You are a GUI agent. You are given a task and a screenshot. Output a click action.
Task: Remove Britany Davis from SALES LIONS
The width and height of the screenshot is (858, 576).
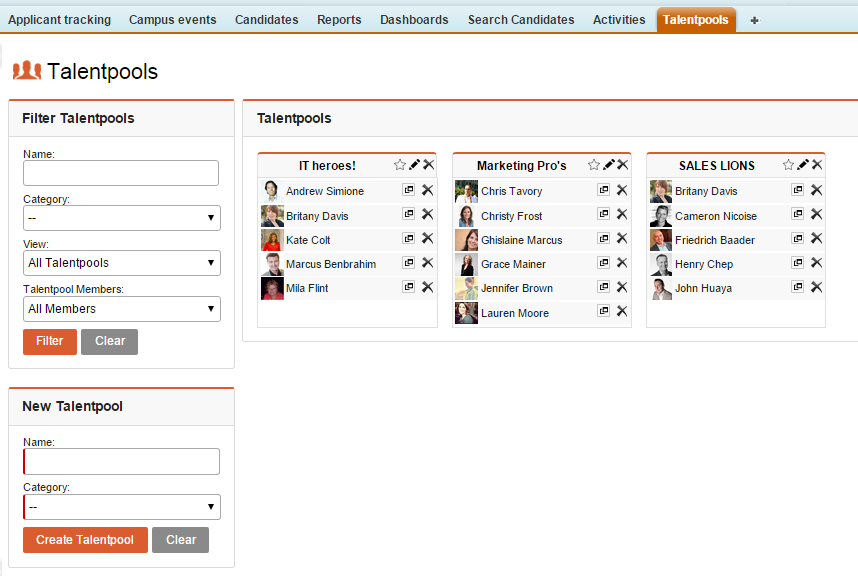(816, 190)
